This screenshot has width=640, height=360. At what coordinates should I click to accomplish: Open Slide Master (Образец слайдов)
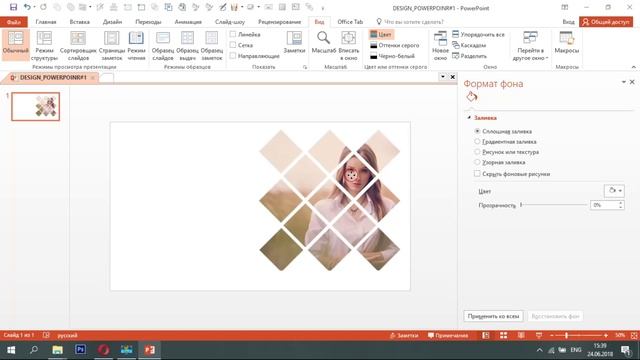coord(163,46)
